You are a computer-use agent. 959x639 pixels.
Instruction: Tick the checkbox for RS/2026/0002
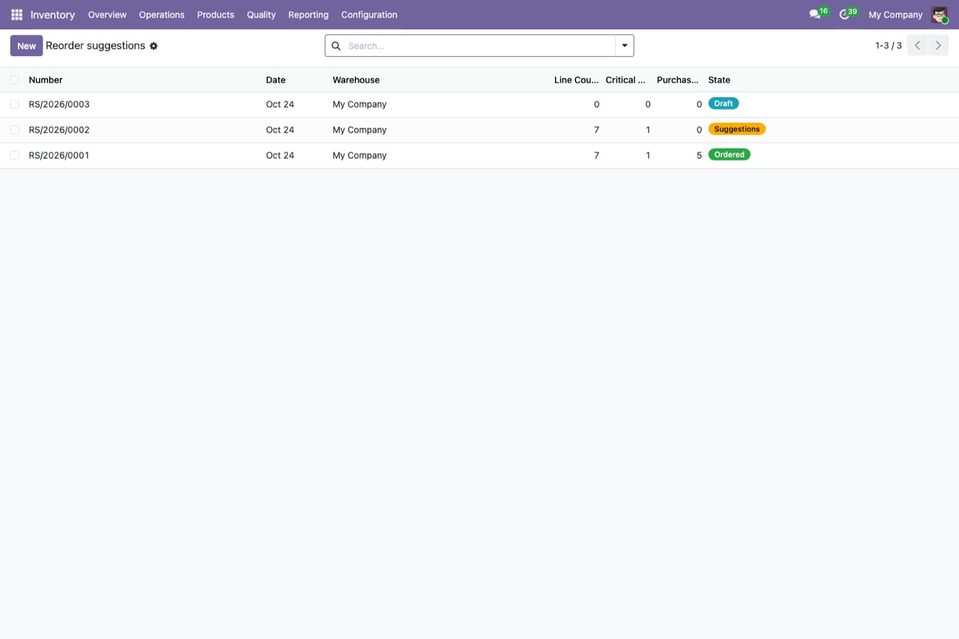[x=15, y=130]
